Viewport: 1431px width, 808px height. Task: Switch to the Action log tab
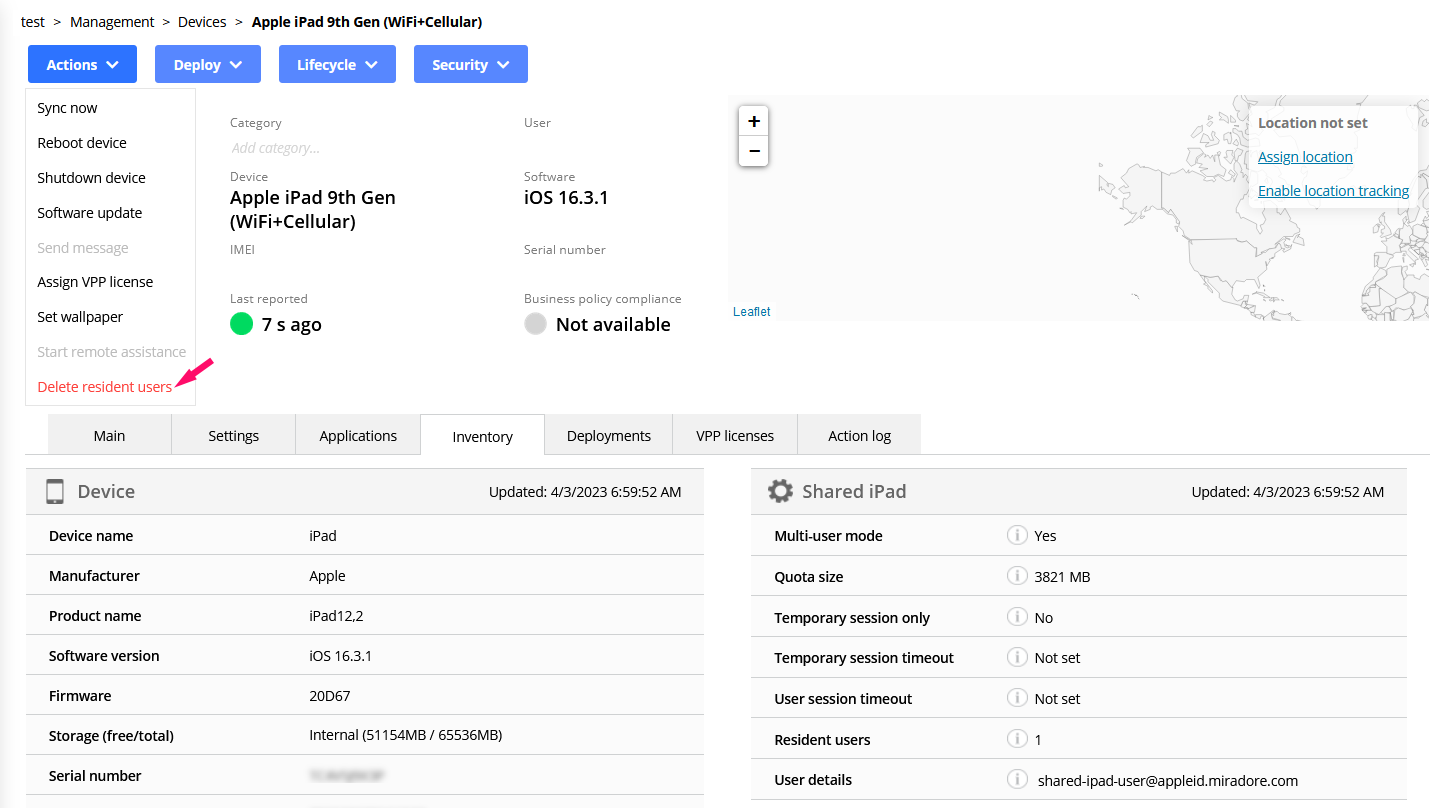860,435
